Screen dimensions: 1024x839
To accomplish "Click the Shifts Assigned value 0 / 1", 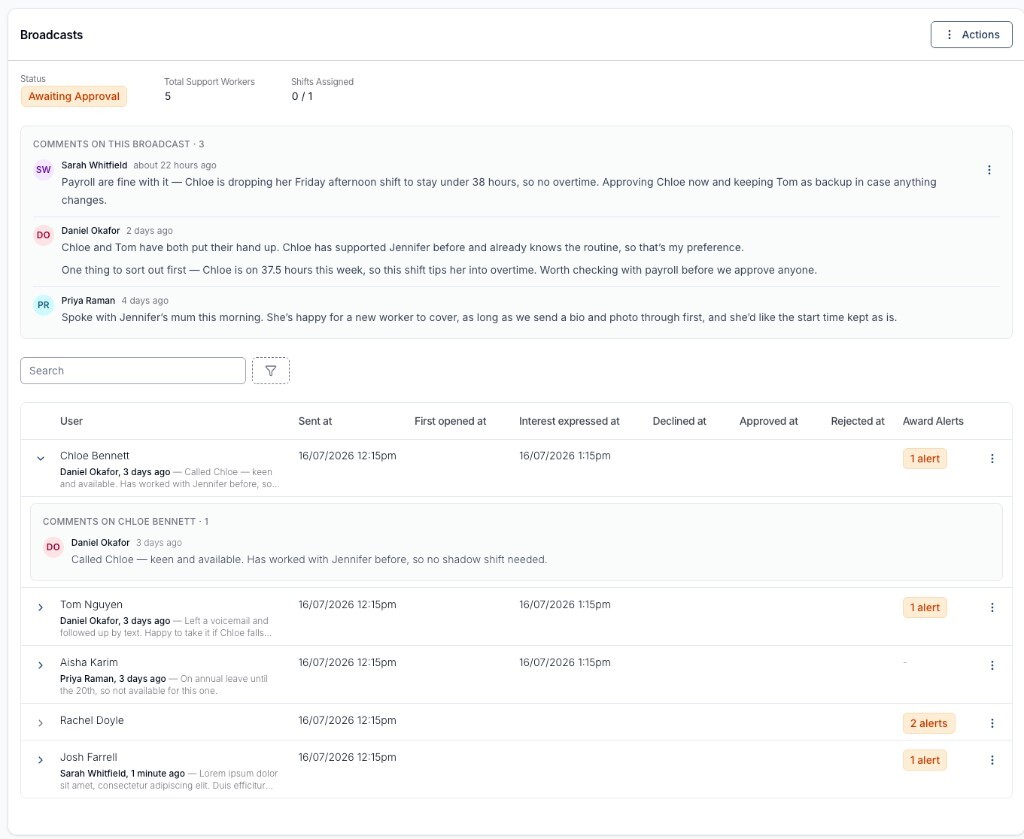I will point(302,96).
